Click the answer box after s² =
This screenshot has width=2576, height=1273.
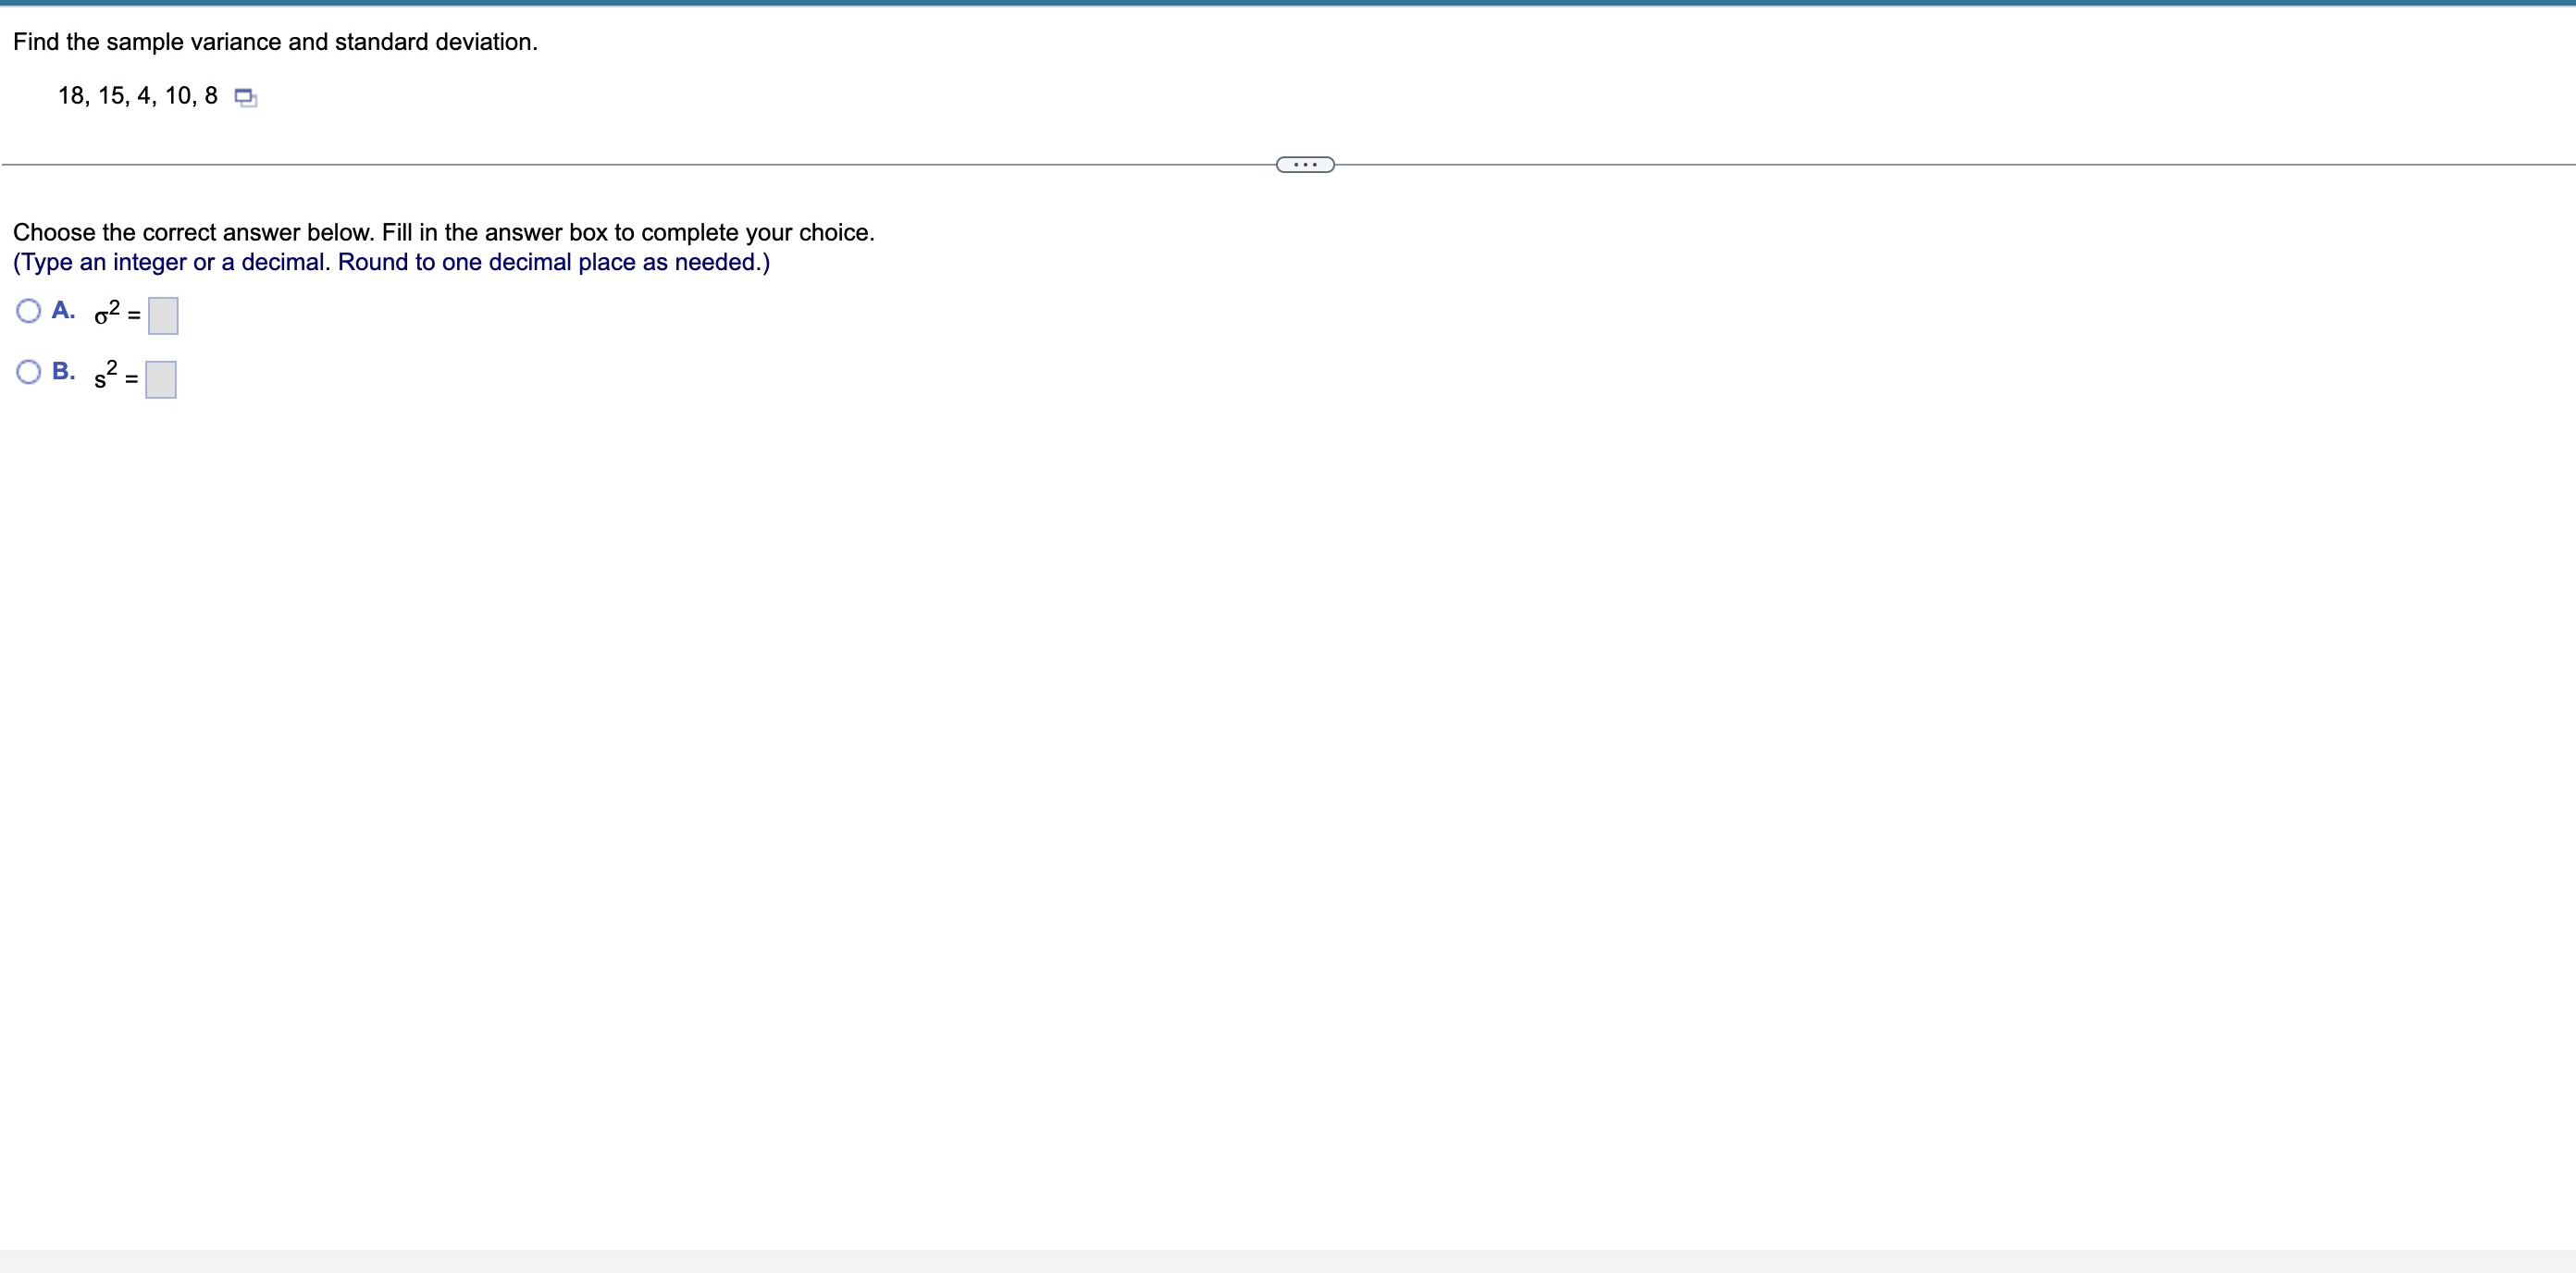click(161, 379)
